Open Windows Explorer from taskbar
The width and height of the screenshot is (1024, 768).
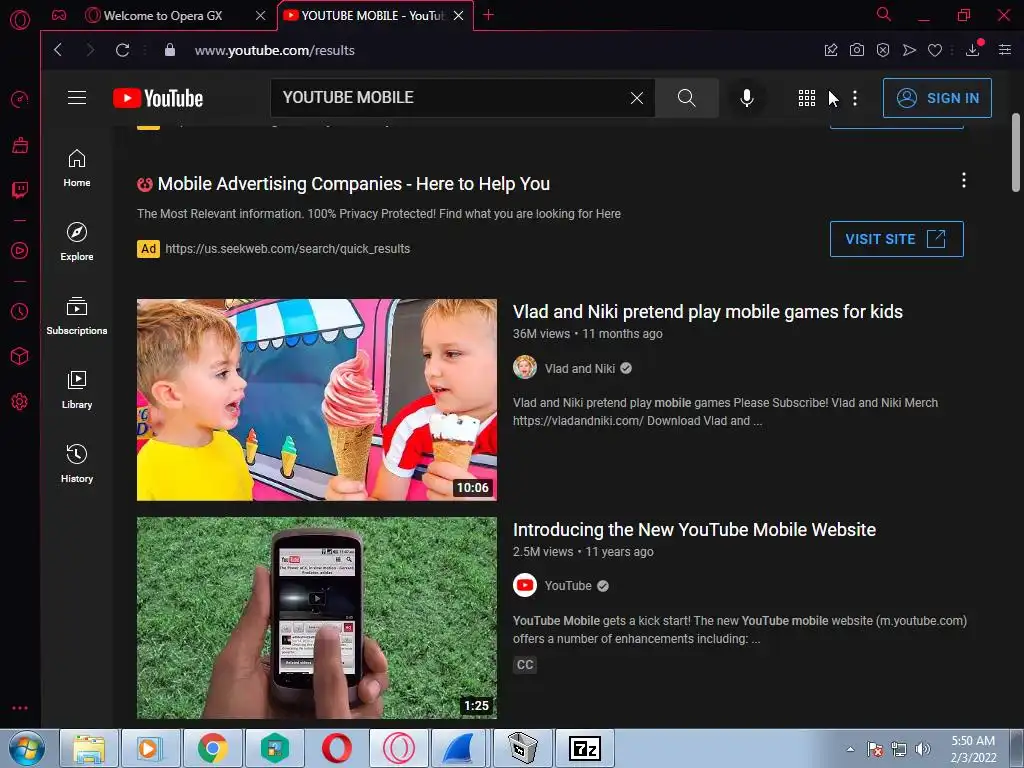[x=89, y=748]
